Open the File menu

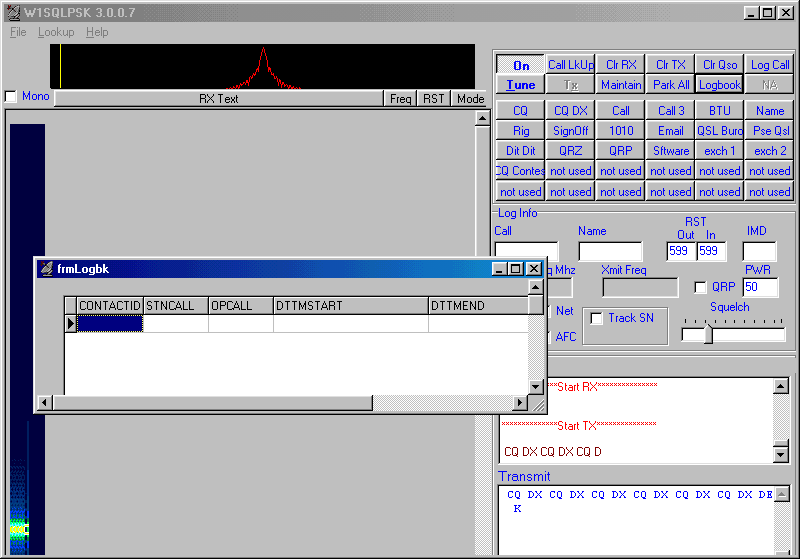tap(18, 32)
